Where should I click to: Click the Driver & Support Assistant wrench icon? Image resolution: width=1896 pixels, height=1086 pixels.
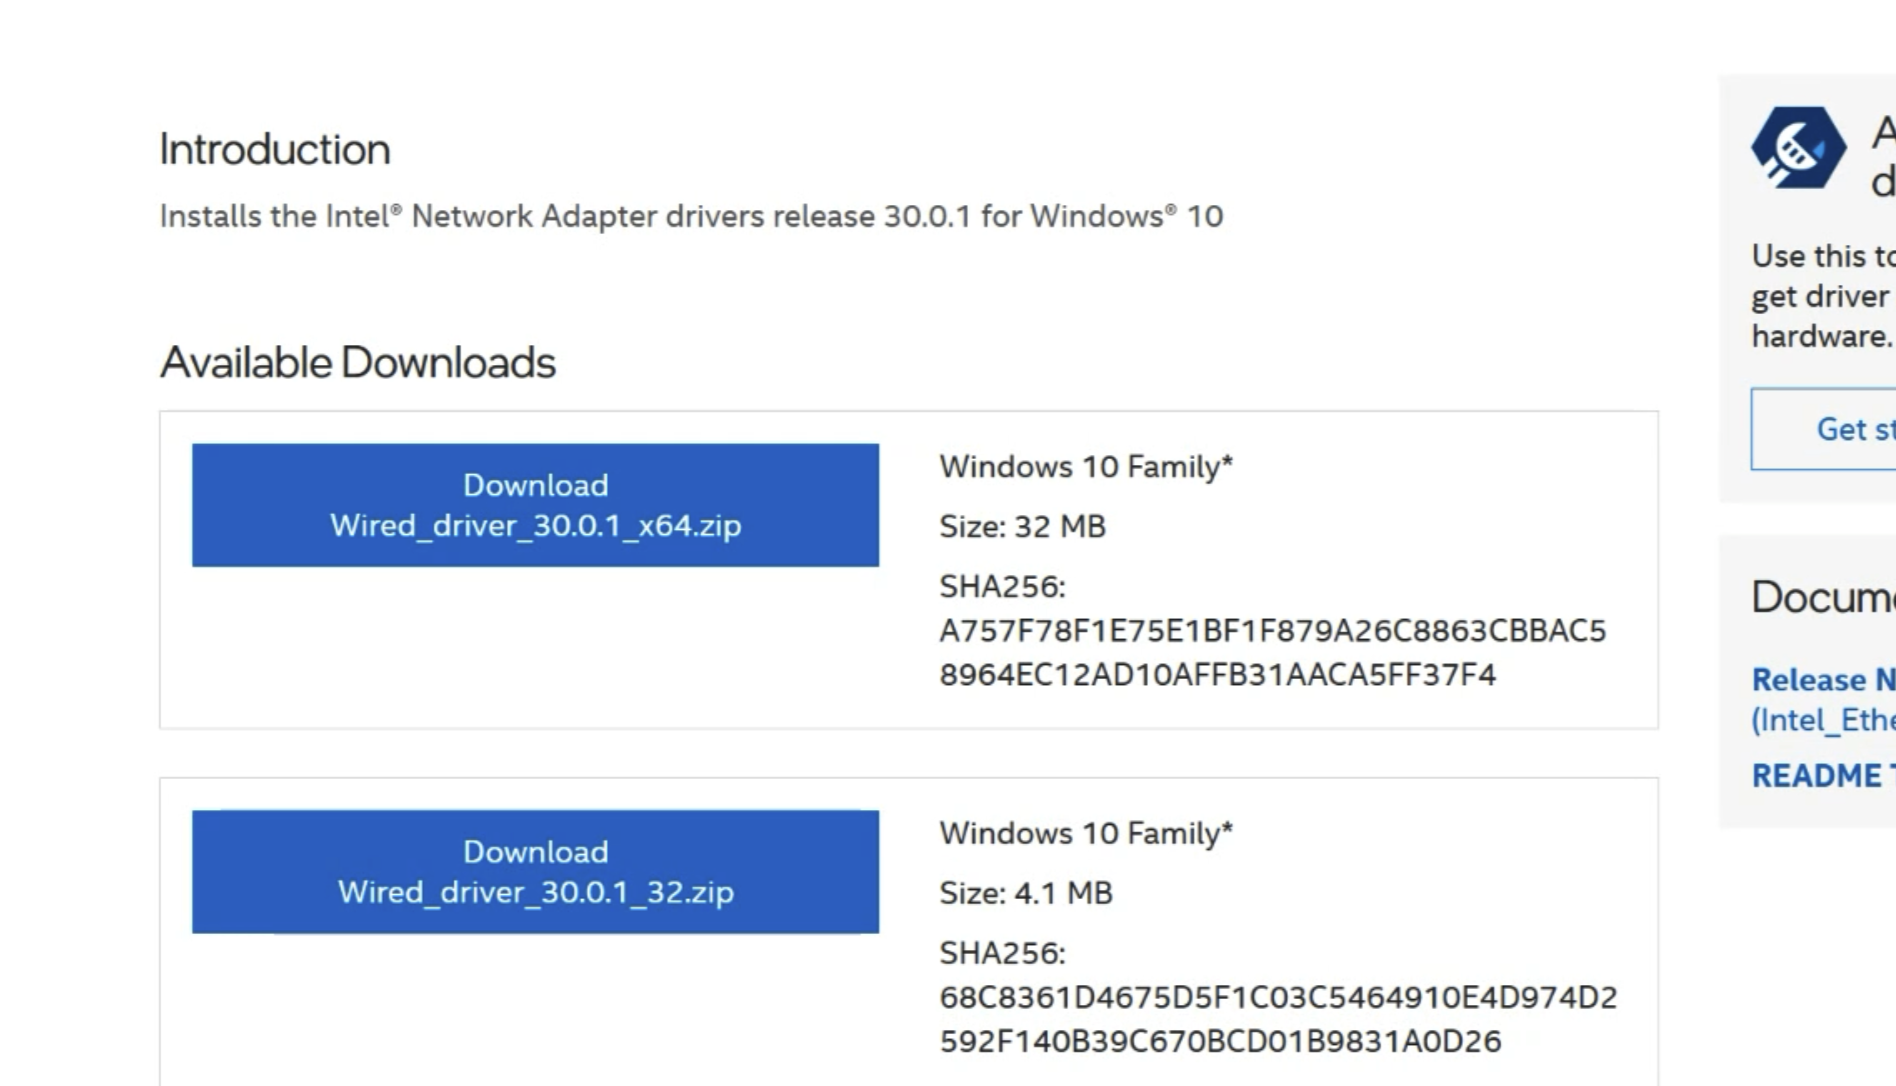pos(1797,146)
